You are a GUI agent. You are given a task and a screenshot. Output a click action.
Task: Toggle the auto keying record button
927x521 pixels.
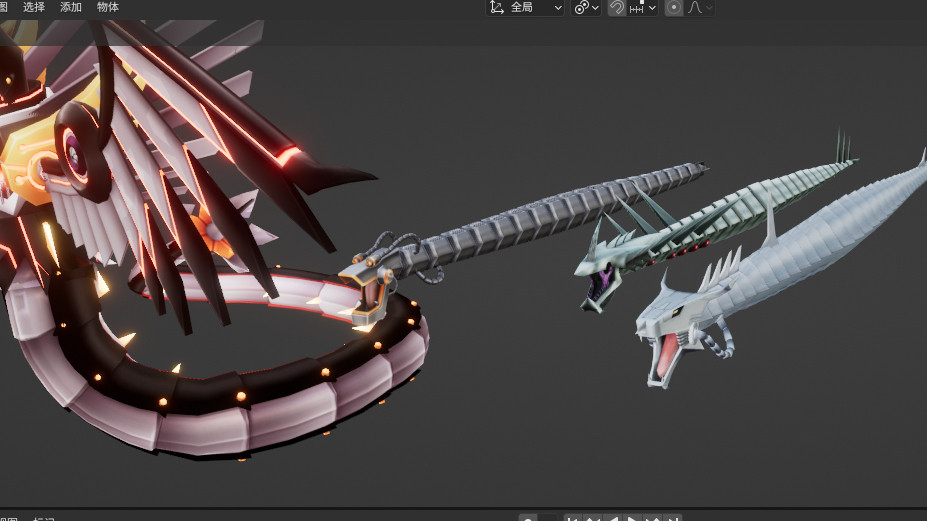coord(527,519)
